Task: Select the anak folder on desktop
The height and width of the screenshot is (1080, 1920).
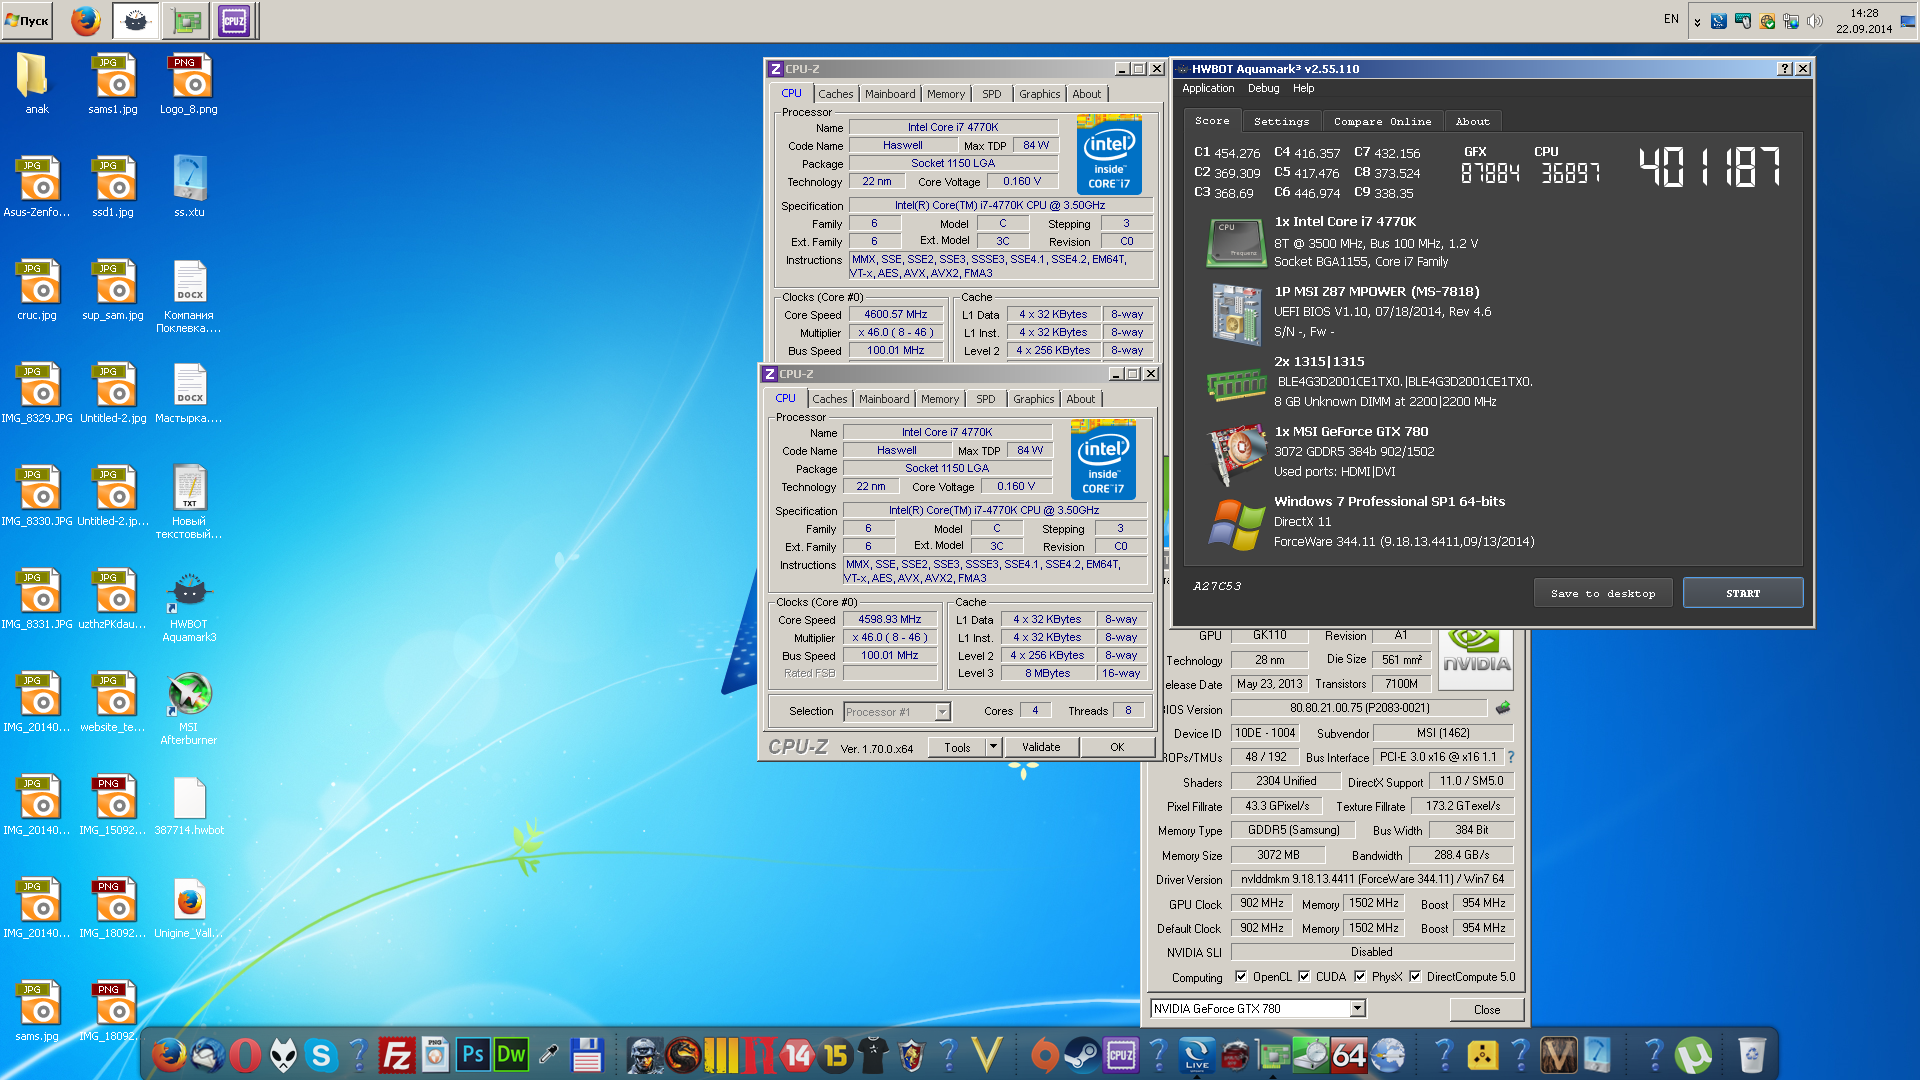Action: [36, 85]
